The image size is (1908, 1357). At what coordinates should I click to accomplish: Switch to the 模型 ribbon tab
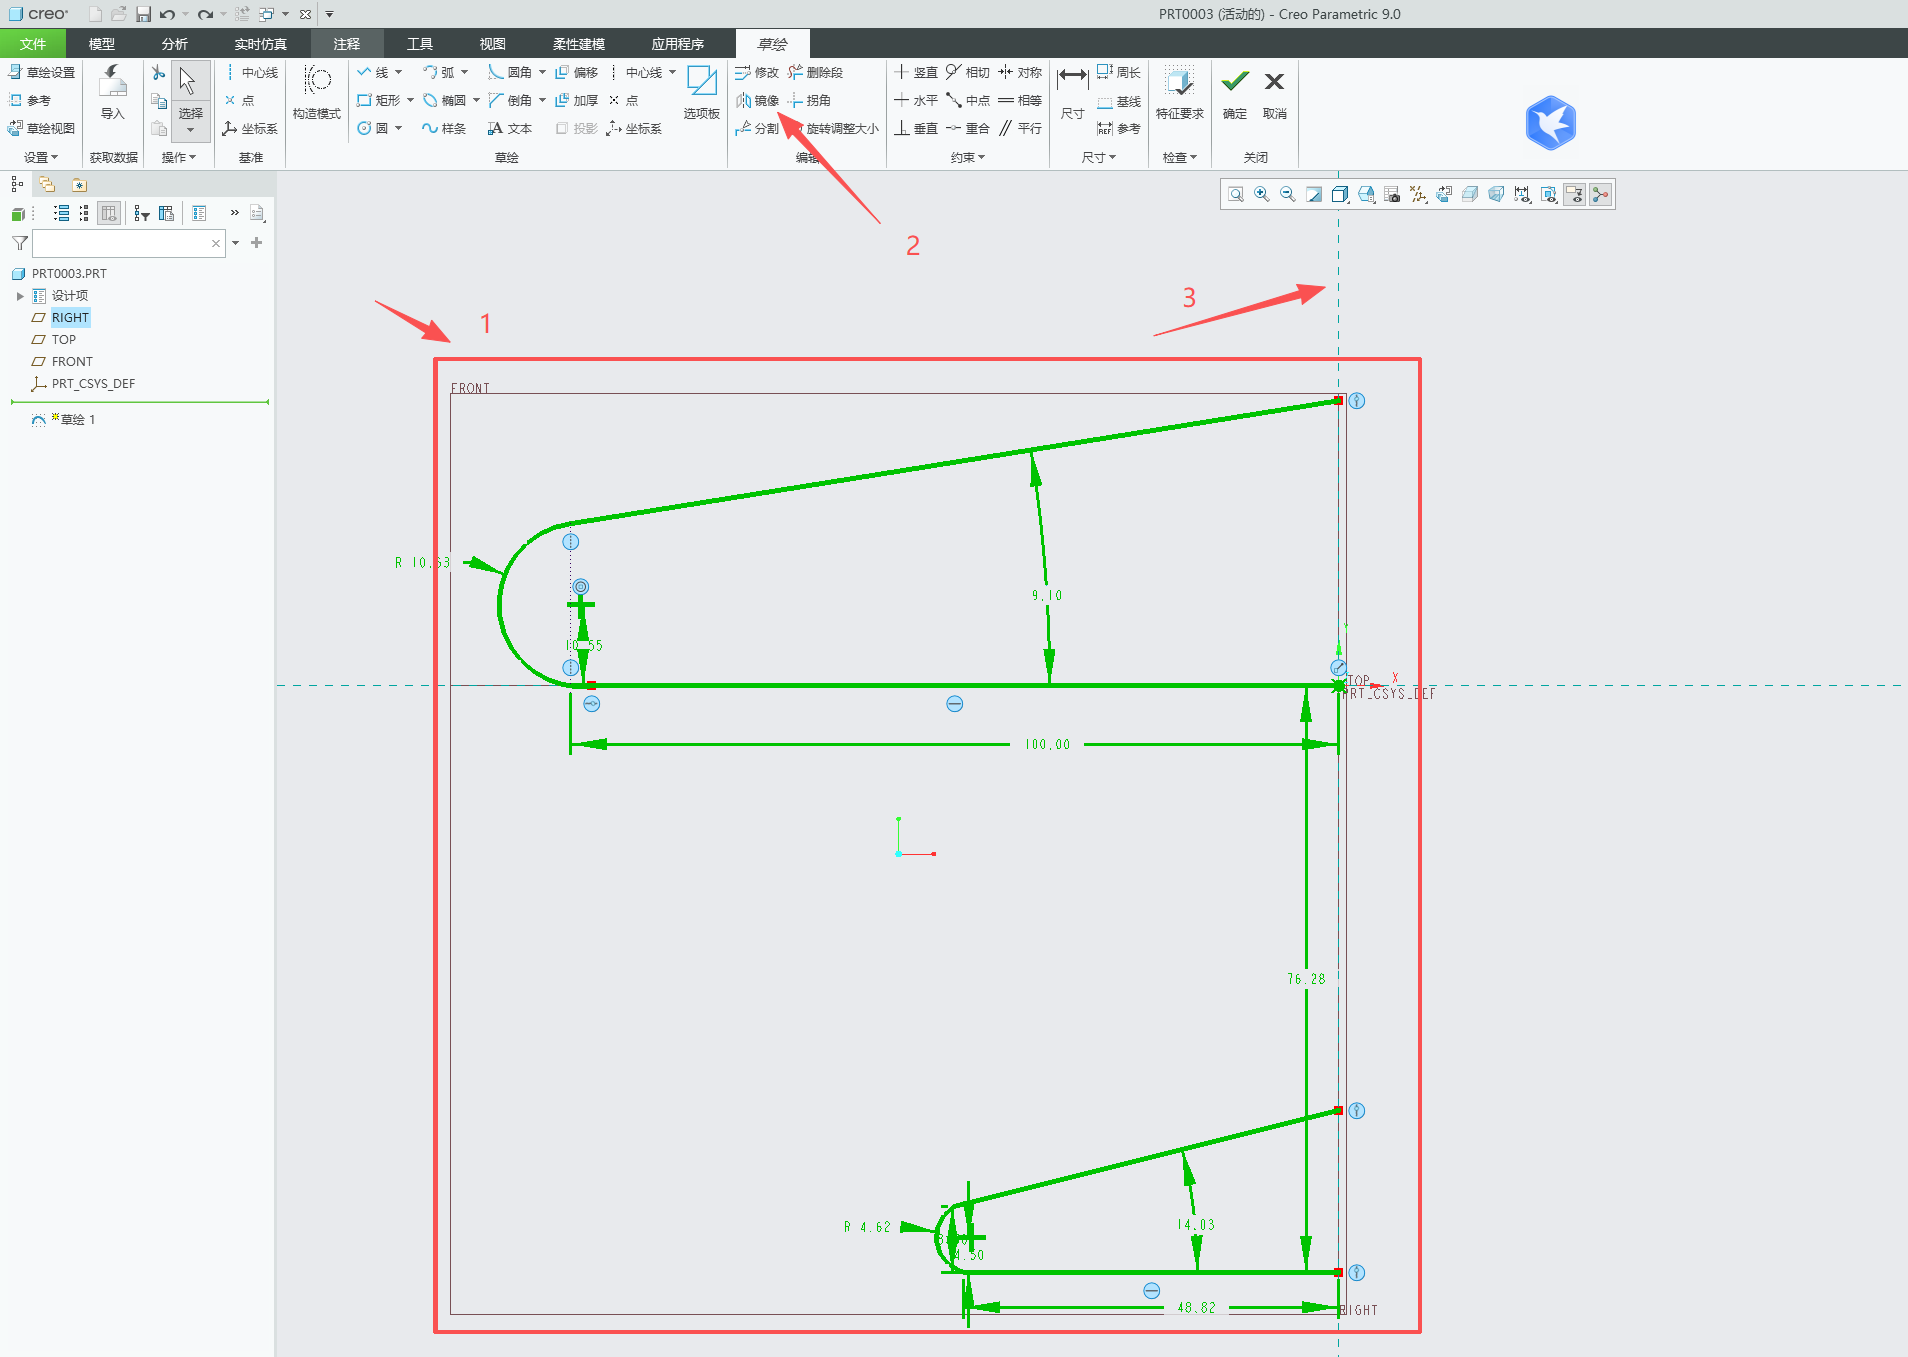[x=102, y=44]
